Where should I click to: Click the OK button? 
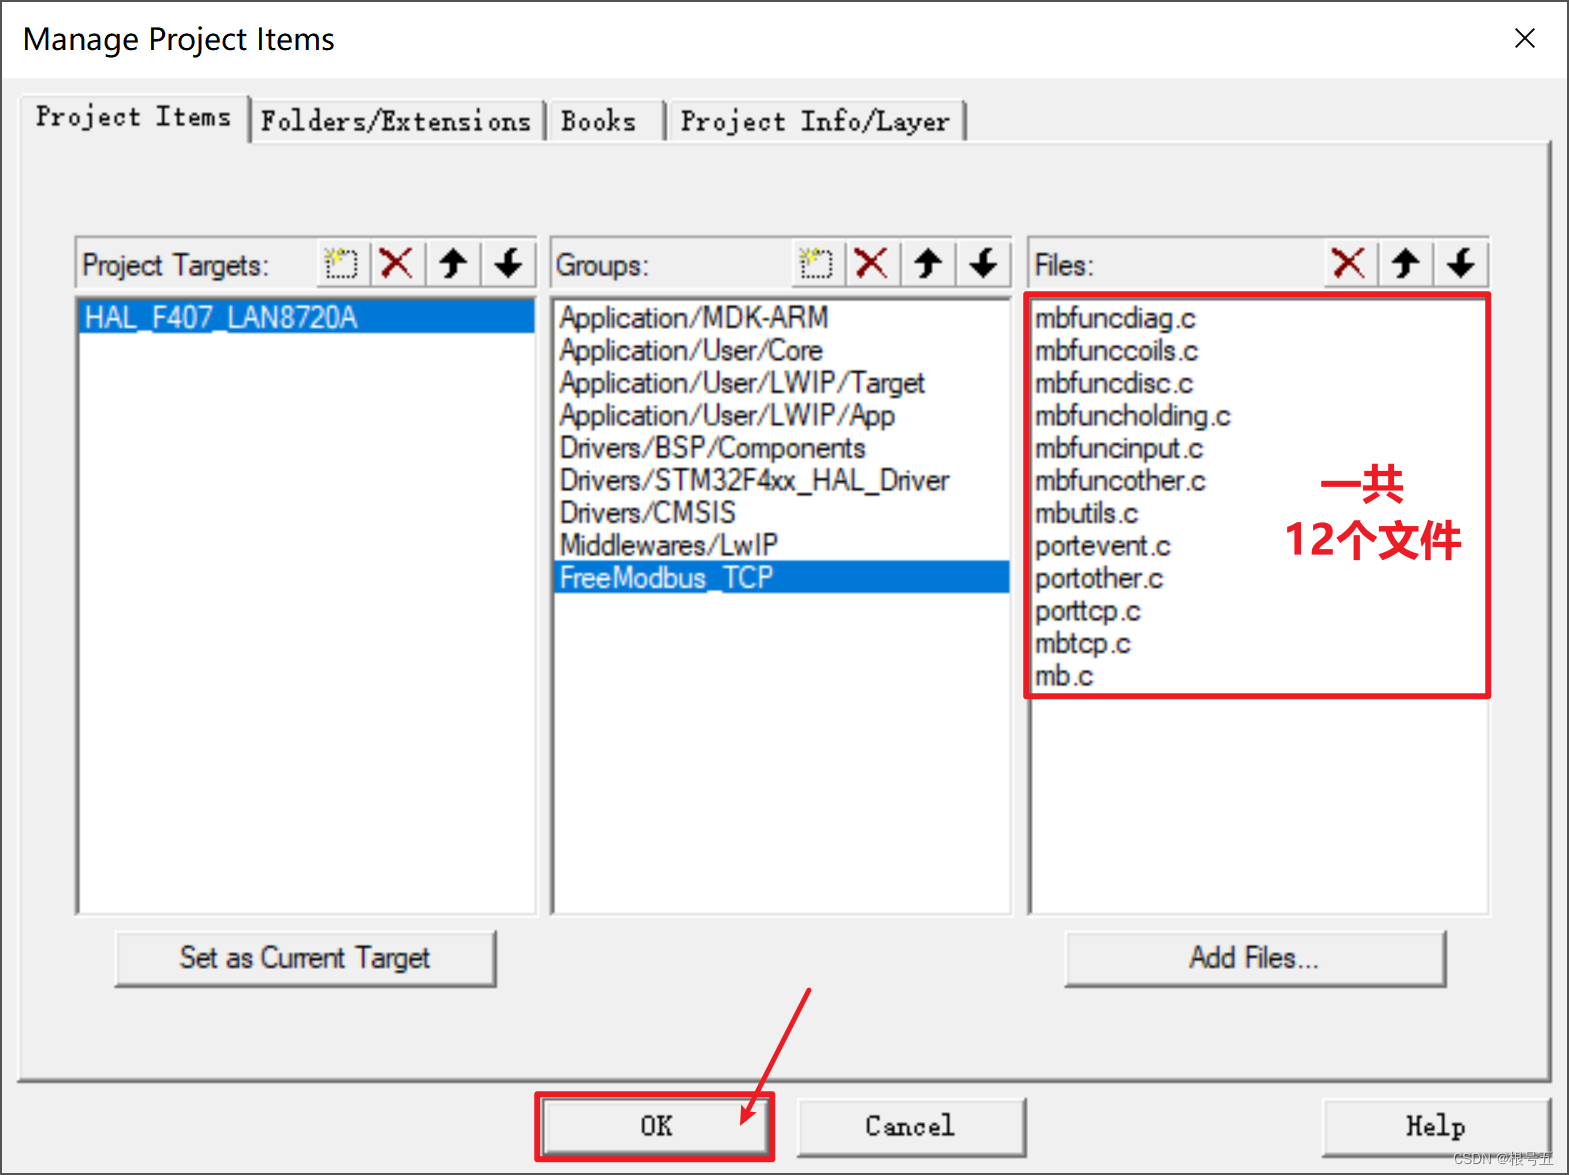656,1126
